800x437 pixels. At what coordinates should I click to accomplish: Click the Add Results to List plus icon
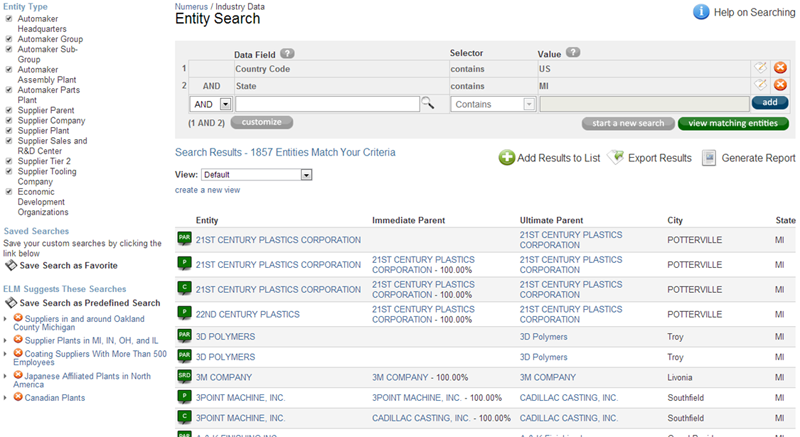(507, 158)
